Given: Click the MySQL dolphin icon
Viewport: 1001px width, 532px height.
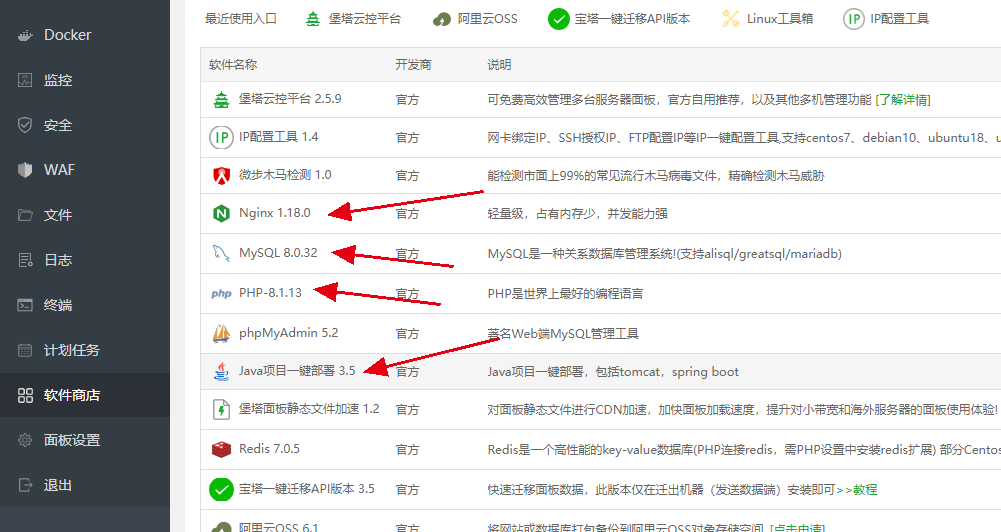Looking at the screenshot, I should [x=221, y=253].
